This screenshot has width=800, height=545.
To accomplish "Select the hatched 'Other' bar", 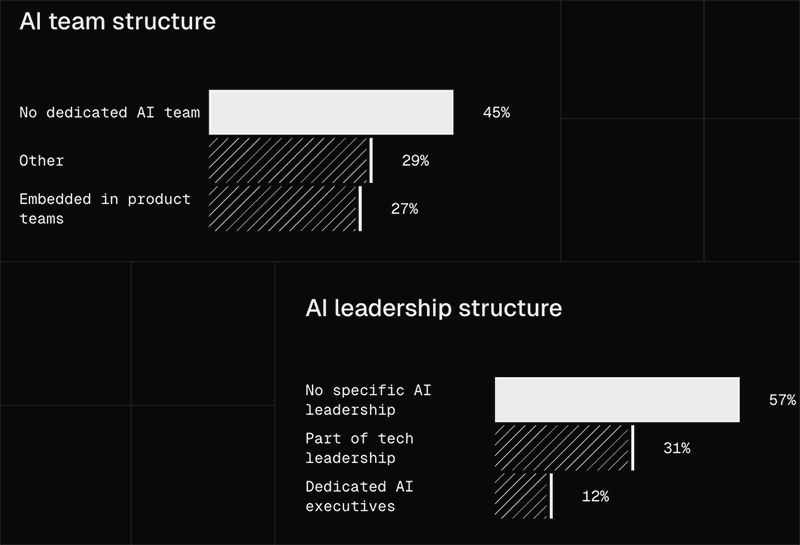I will 291,160.
